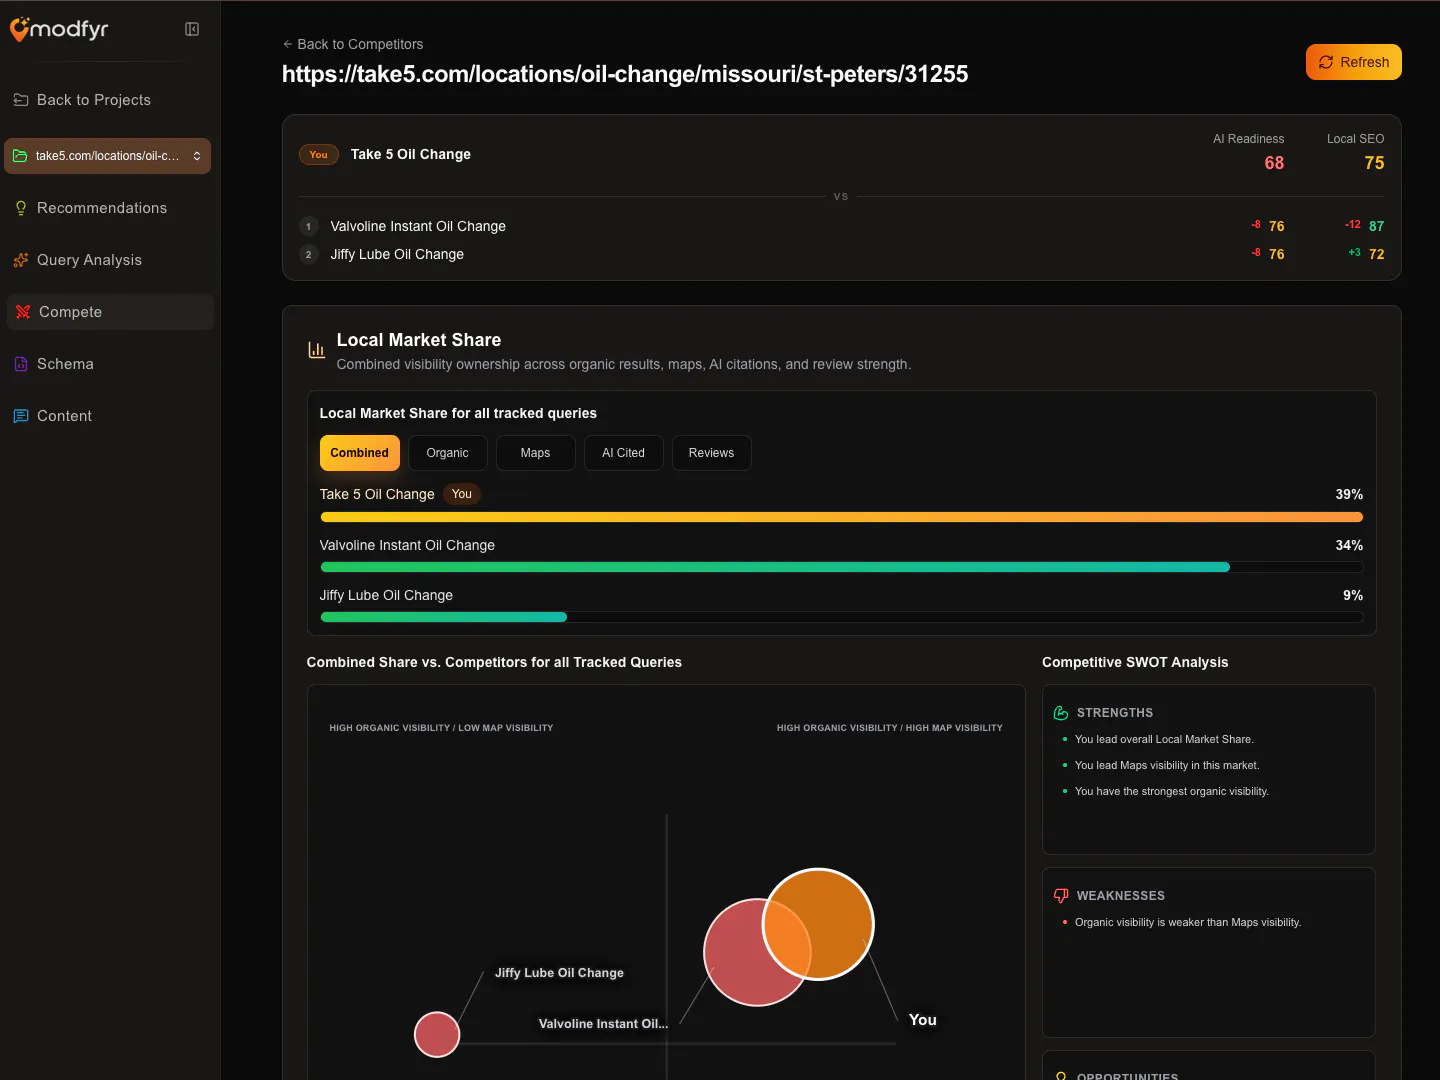Click the 9% market share value
Screen dimensions: 1440x1080
point(1353,595)
